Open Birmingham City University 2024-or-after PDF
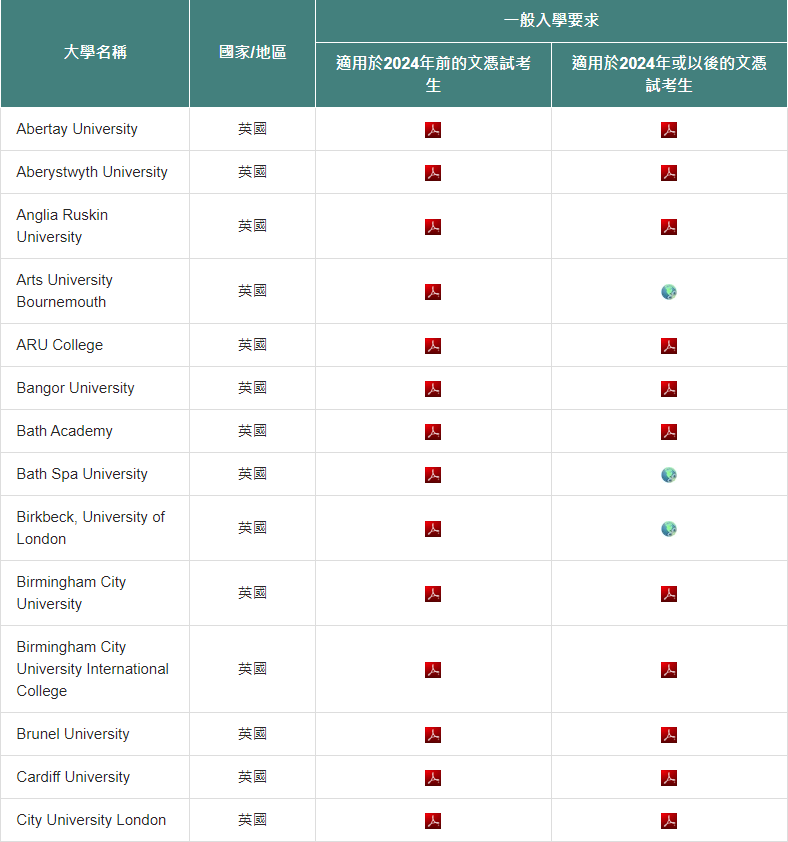 [669, 594]
